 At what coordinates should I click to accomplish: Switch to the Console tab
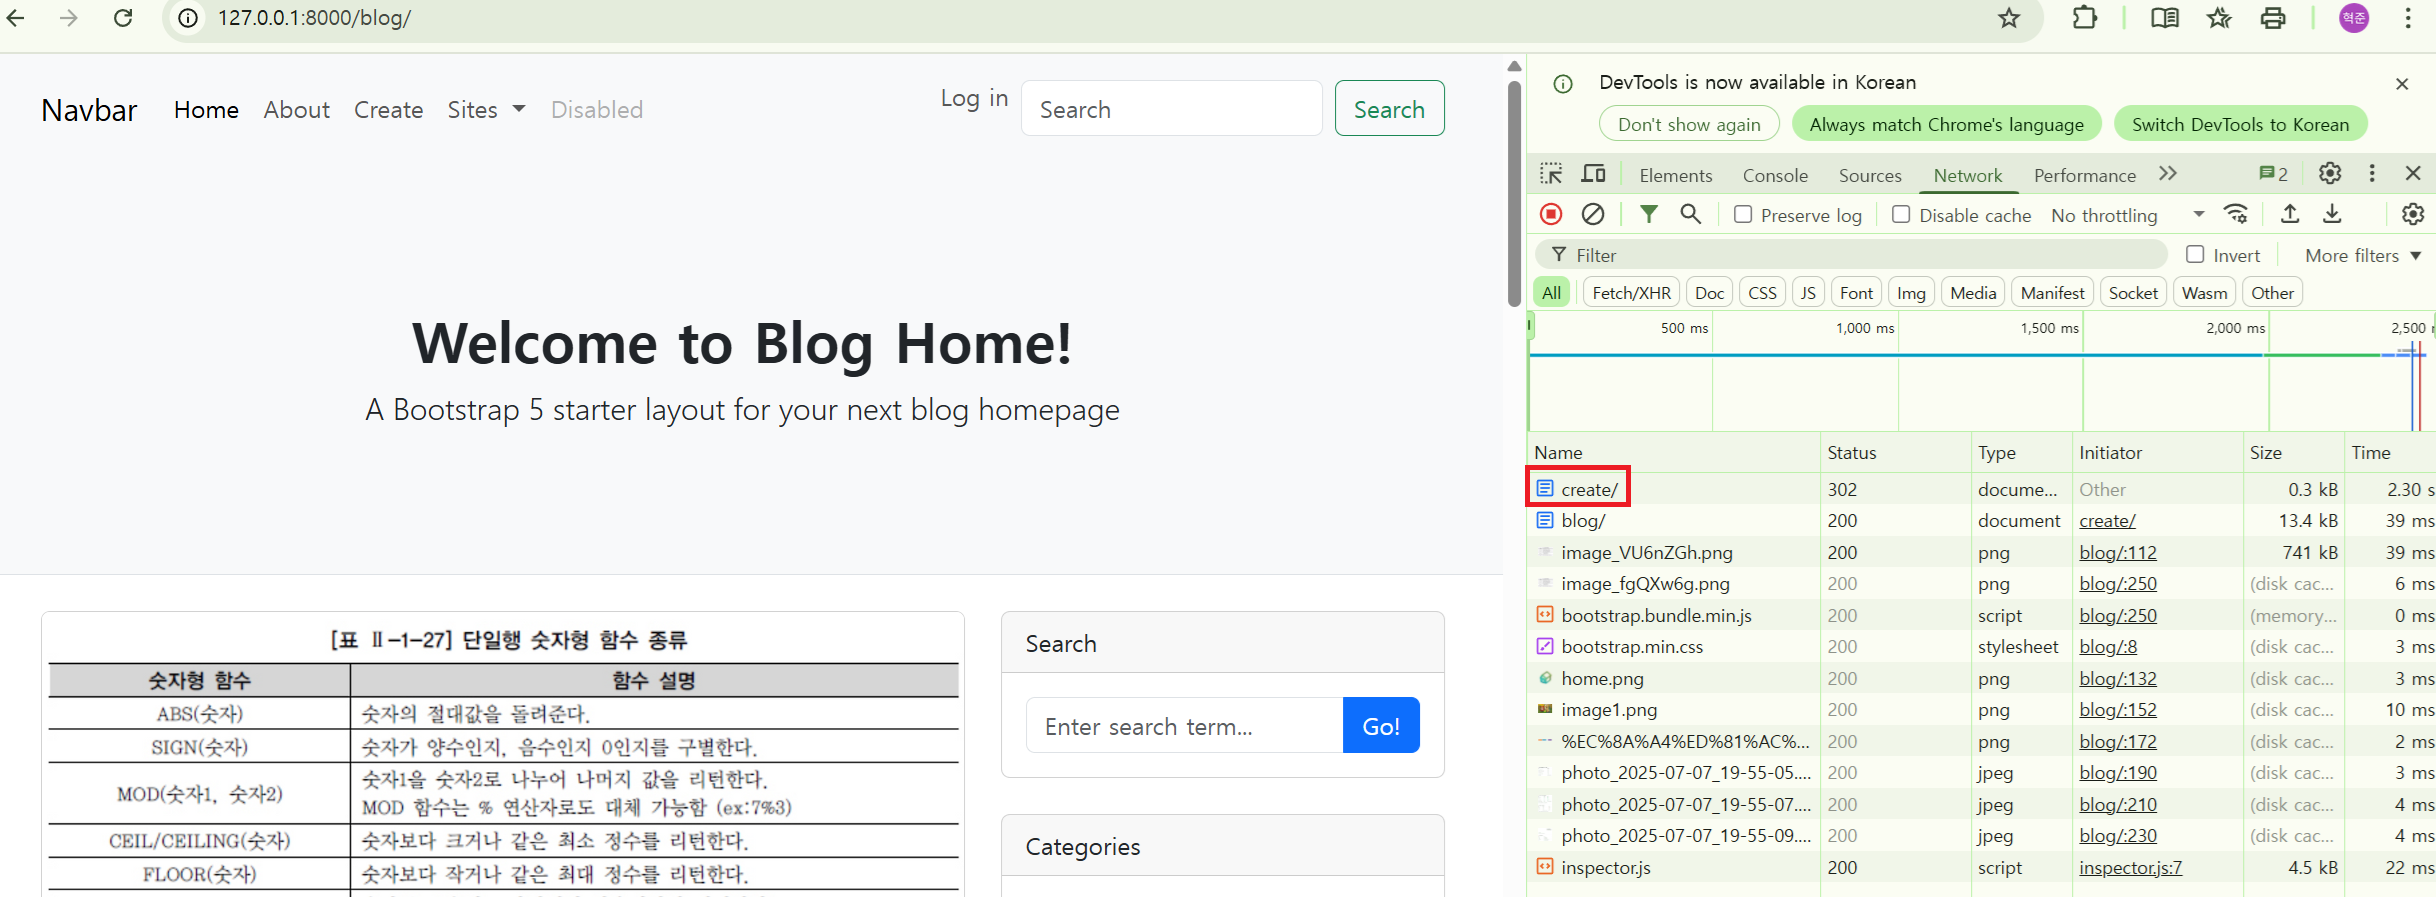pos(1775,175)
